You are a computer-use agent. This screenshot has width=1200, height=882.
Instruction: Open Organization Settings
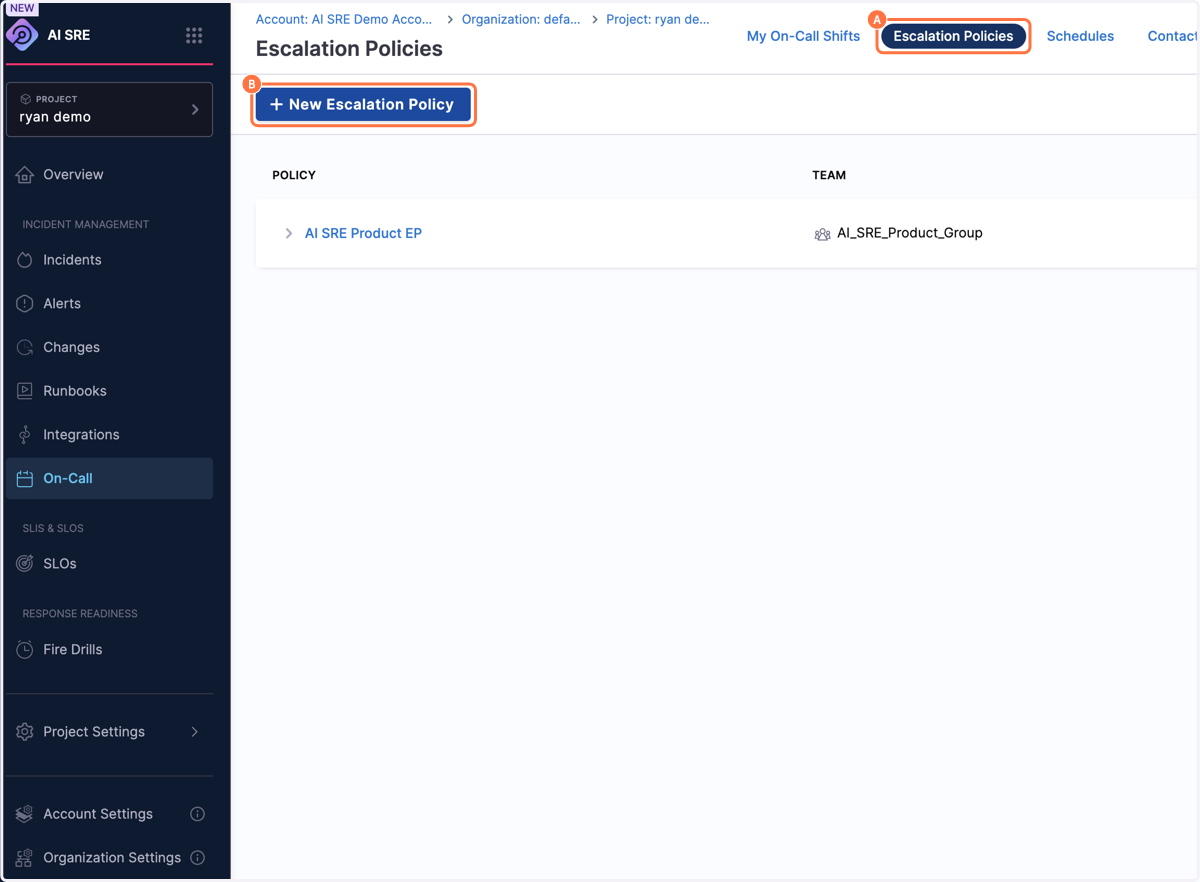[112, 858]
